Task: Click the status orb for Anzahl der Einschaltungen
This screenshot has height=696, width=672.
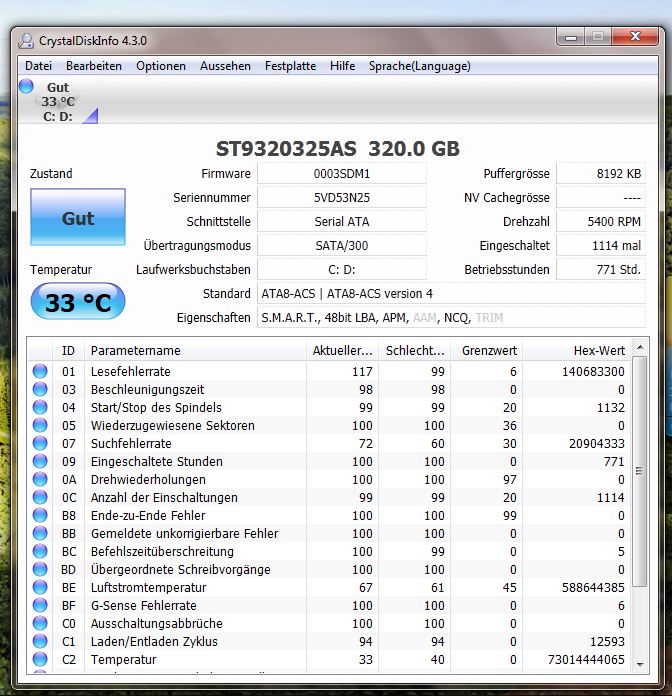Action: coord(40,497)
